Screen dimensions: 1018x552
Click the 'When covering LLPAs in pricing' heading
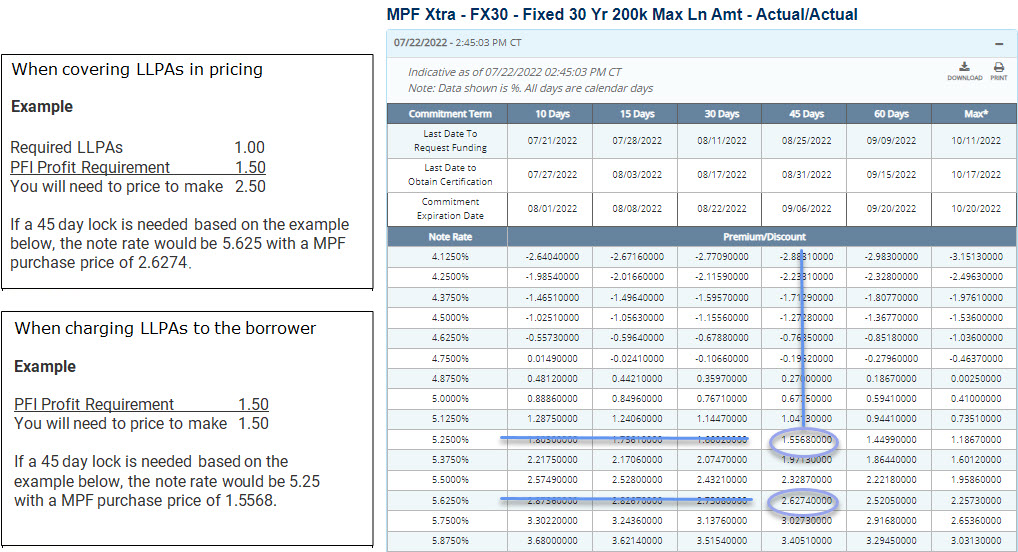click(x=137, y=69)
